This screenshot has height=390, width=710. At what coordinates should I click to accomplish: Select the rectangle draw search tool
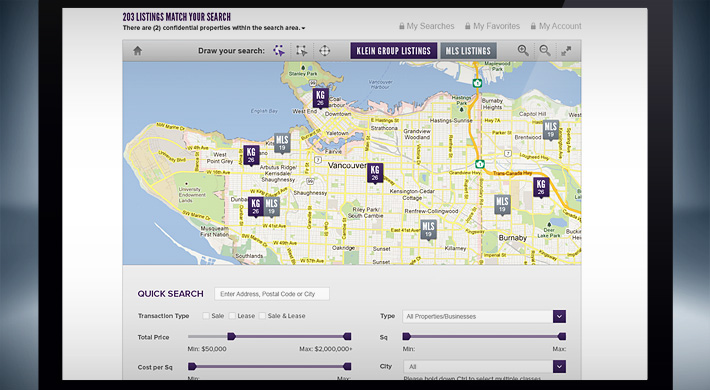(x=302, y=51)
